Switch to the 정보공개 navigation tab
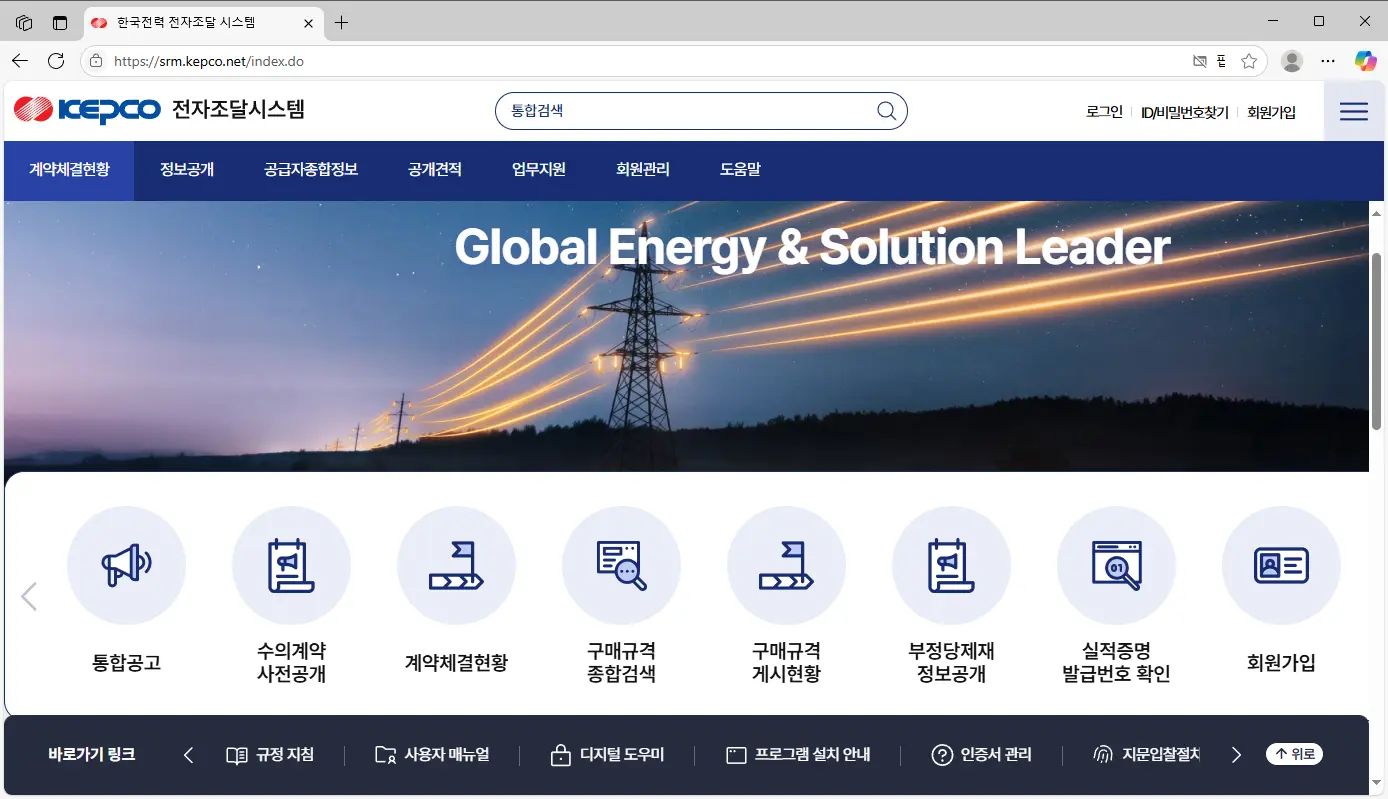This screenshot has width=1388, height=799. click(185, 170)
